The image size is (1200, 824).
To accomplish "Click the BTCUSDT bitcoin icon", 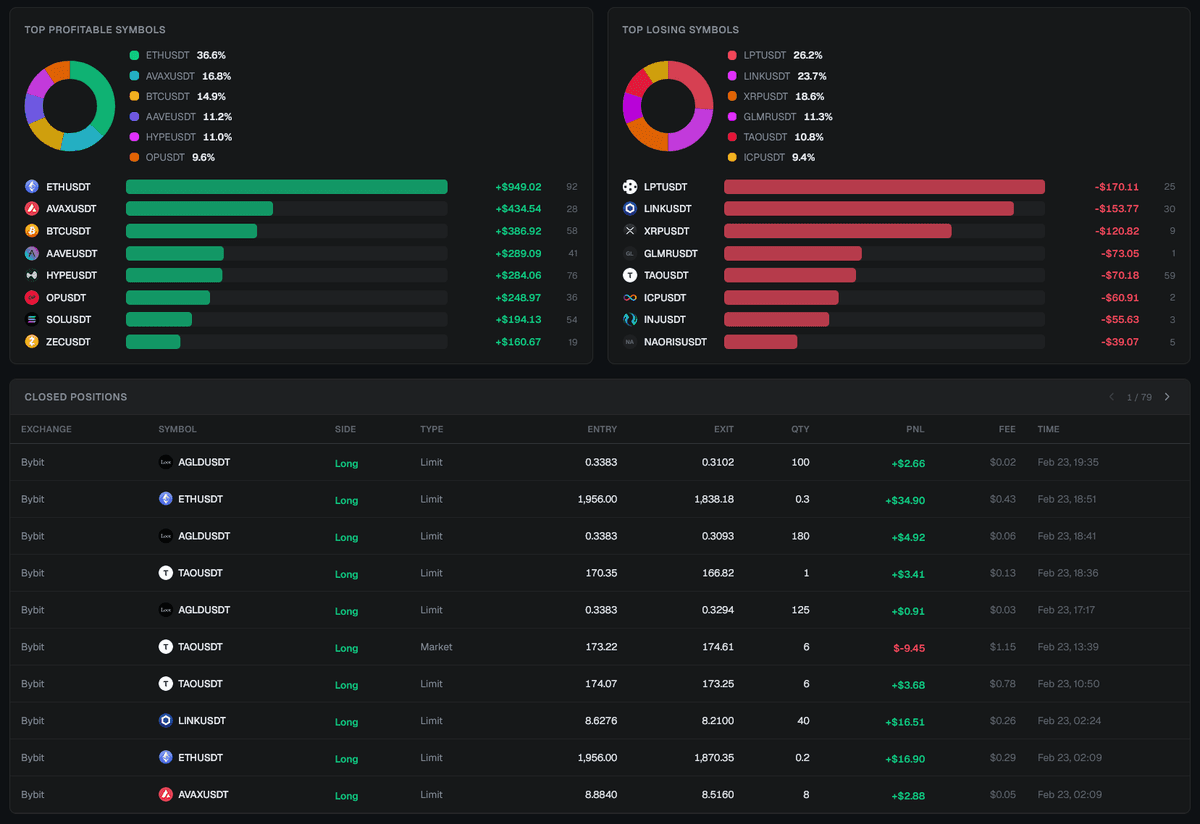I will point(32,231).
